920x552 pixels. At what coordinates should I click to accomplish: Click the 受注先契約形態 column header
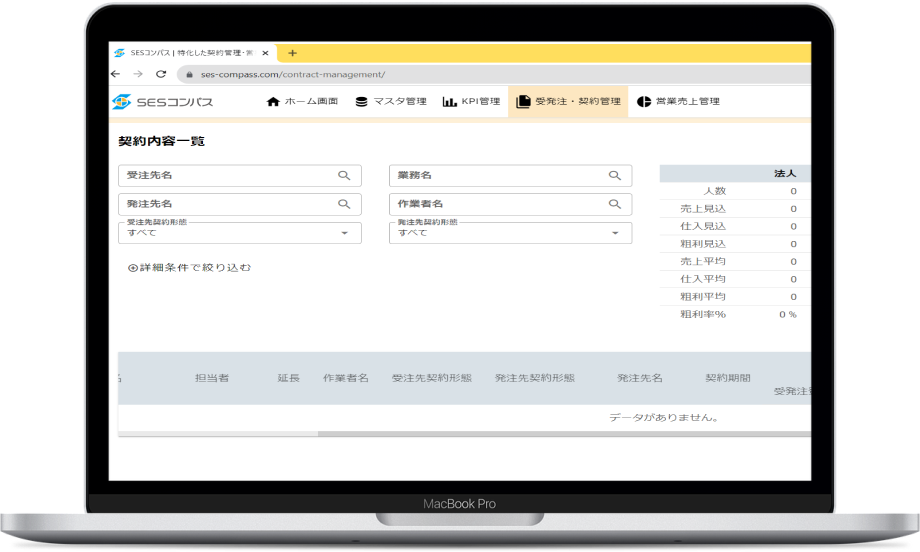tap(432, 378)
